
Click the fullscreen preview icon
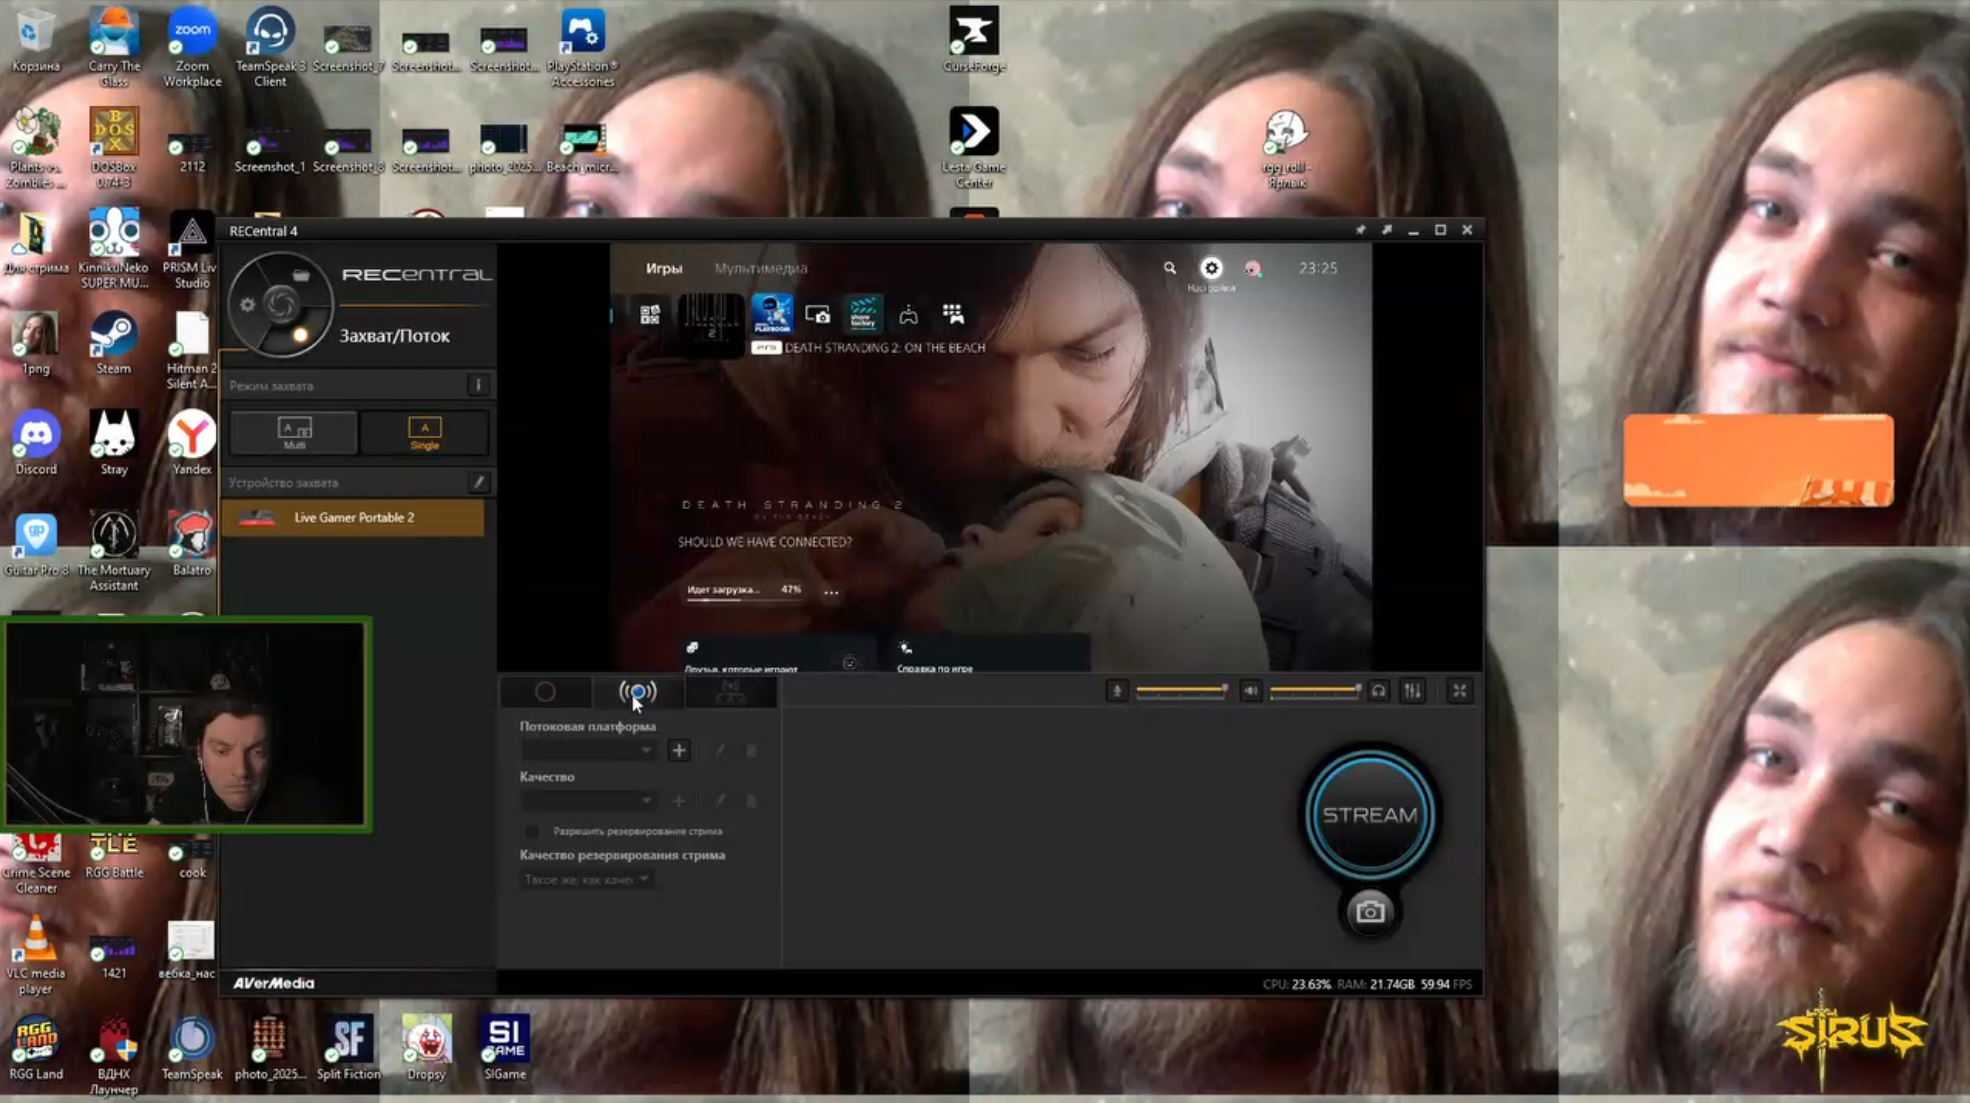coord(1459,691)
